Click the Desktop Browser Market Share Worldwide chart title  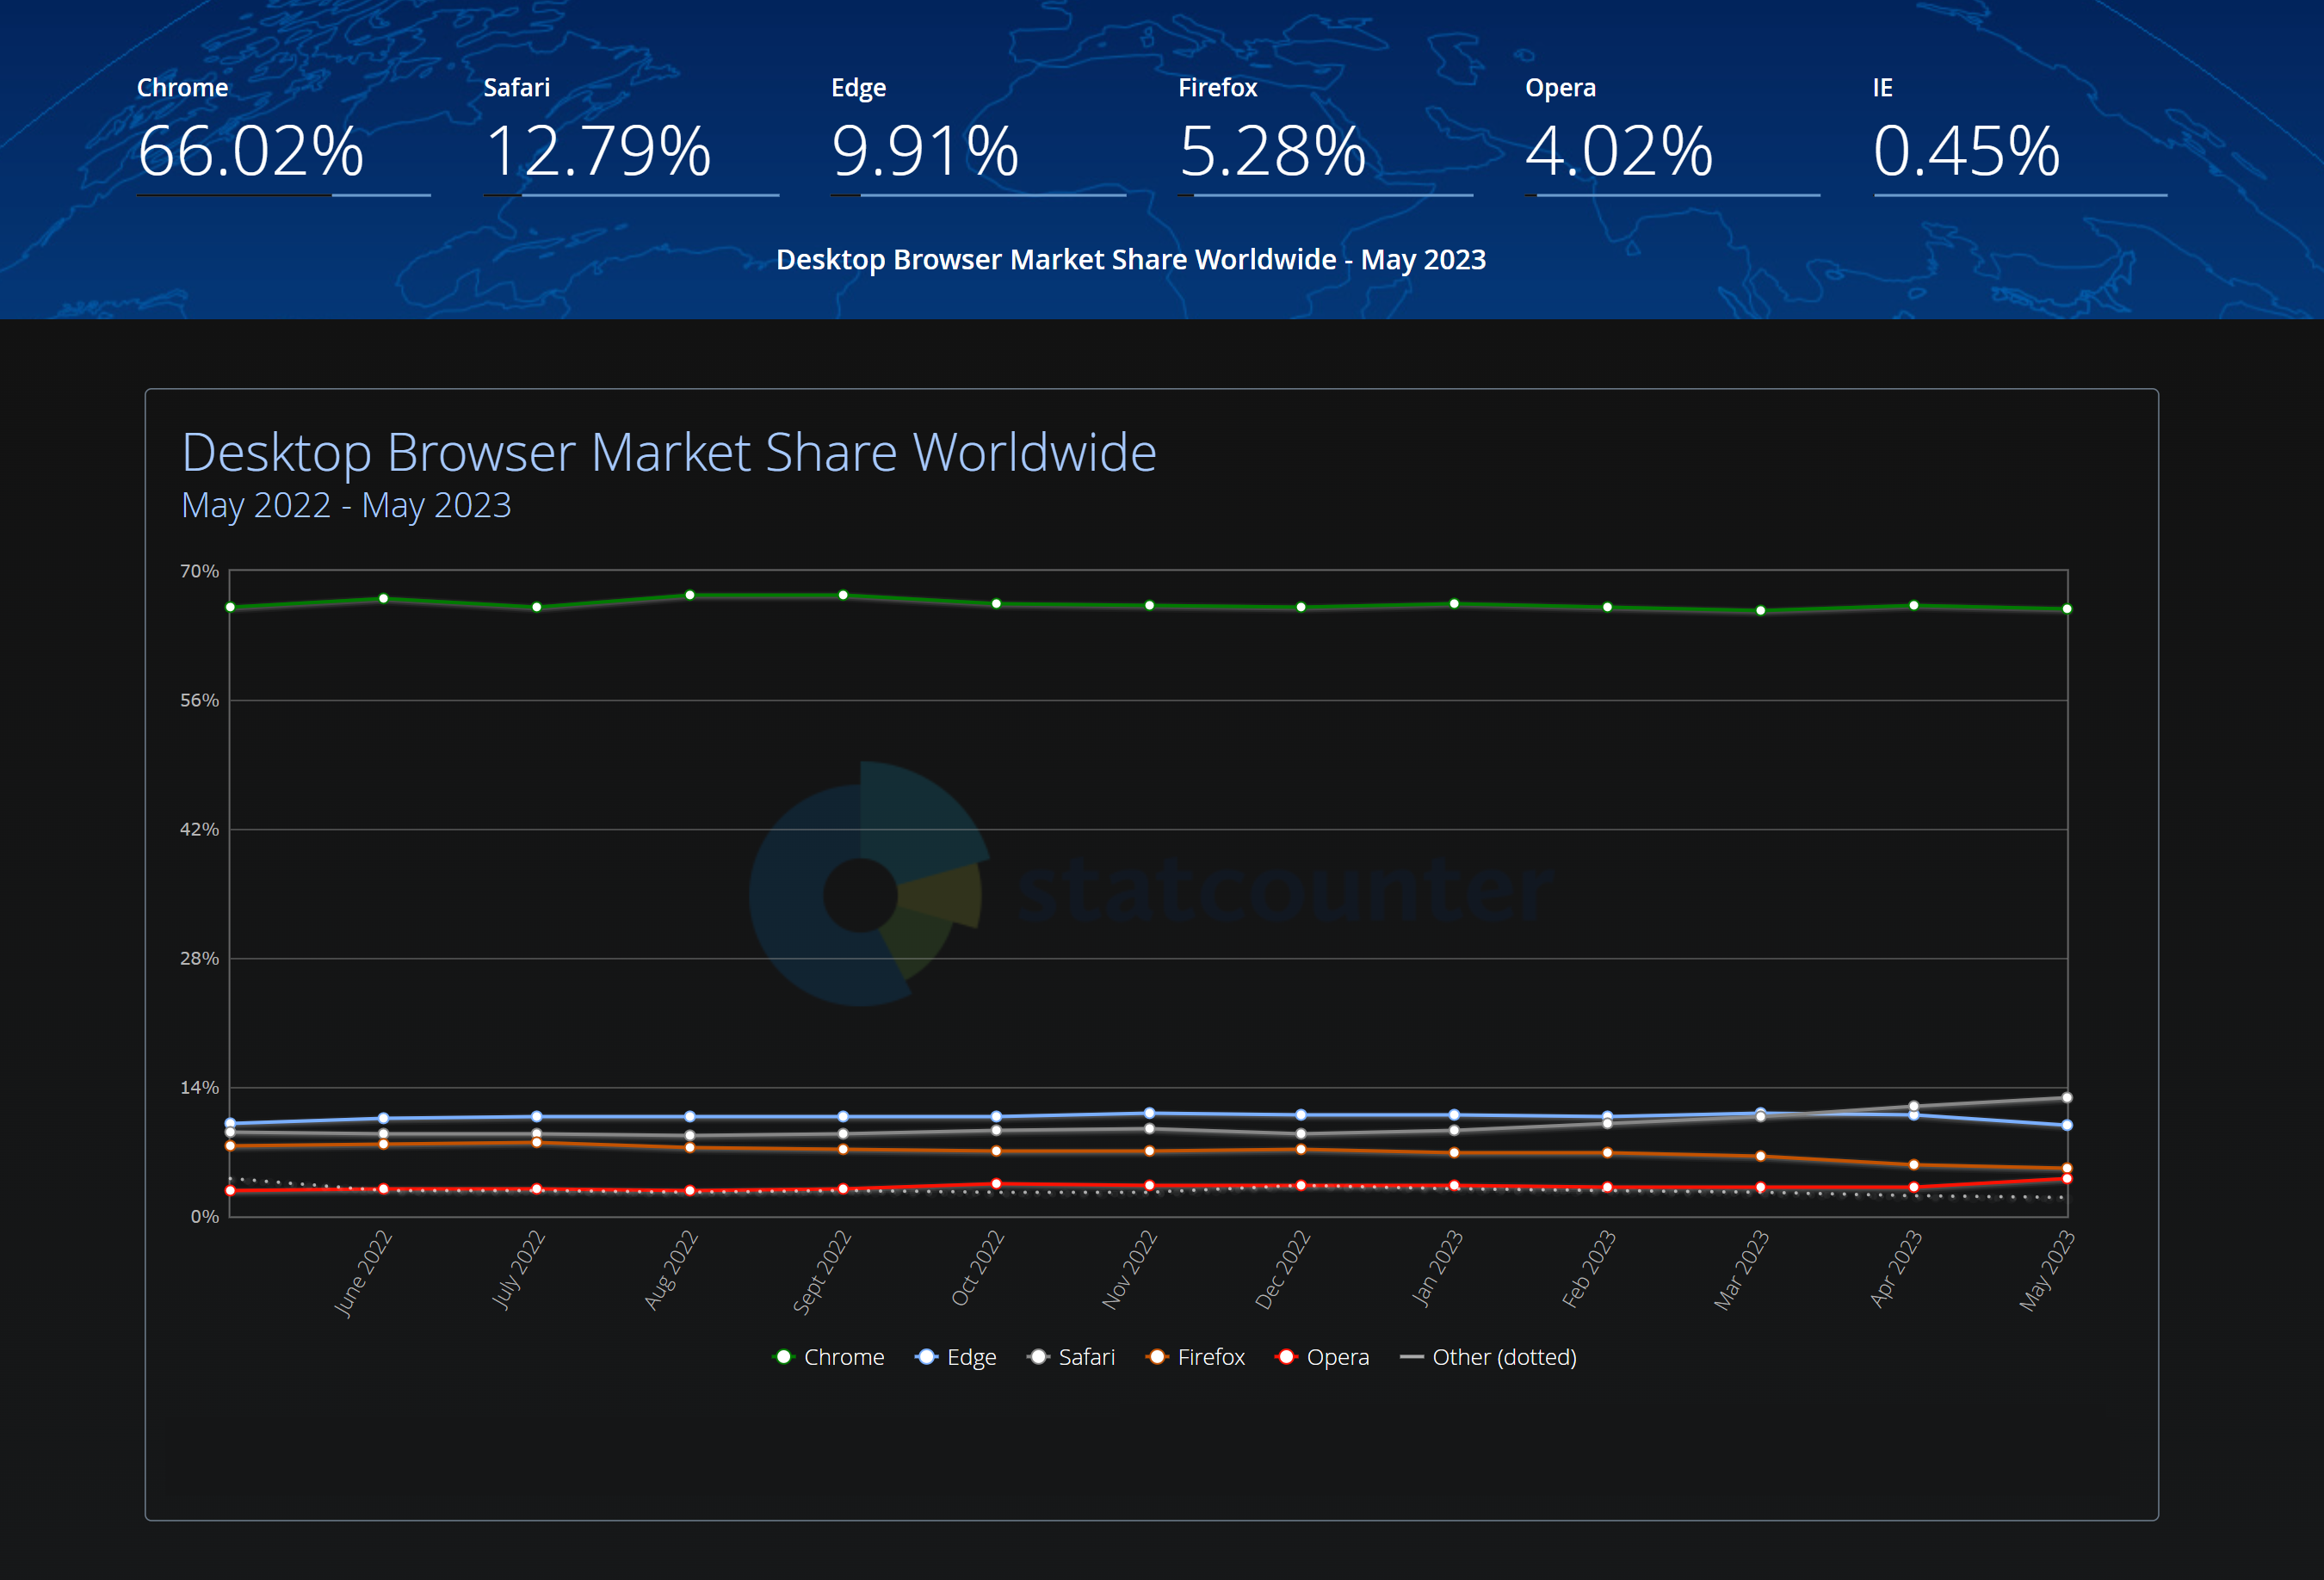pyautogui.click(x=669, y=452)
